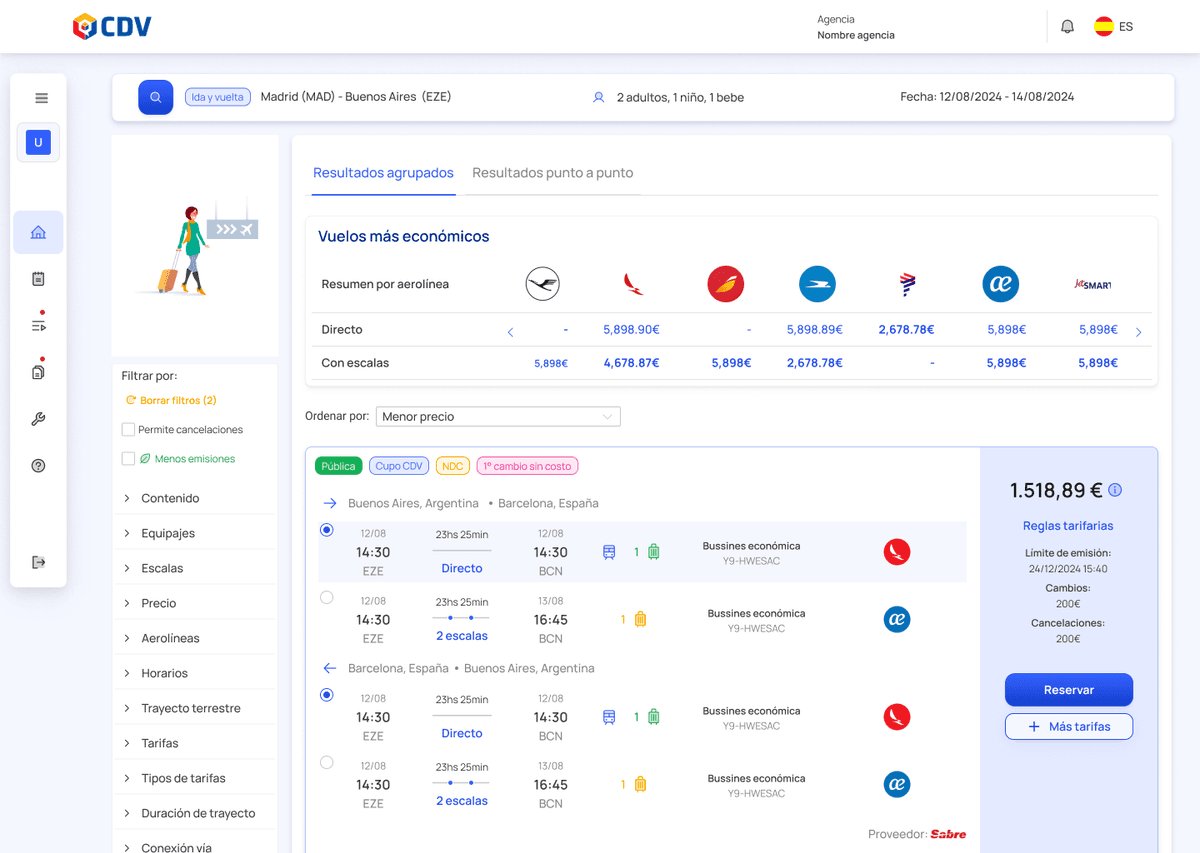
Task: Enable the Permite cancelaciones checkbox
Action: coord(128,430)
